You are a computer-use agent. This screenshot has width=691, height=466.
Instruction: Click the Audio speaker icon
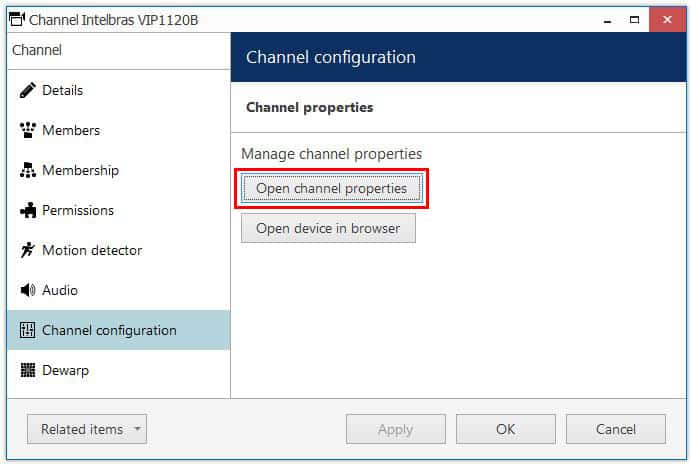27,291
